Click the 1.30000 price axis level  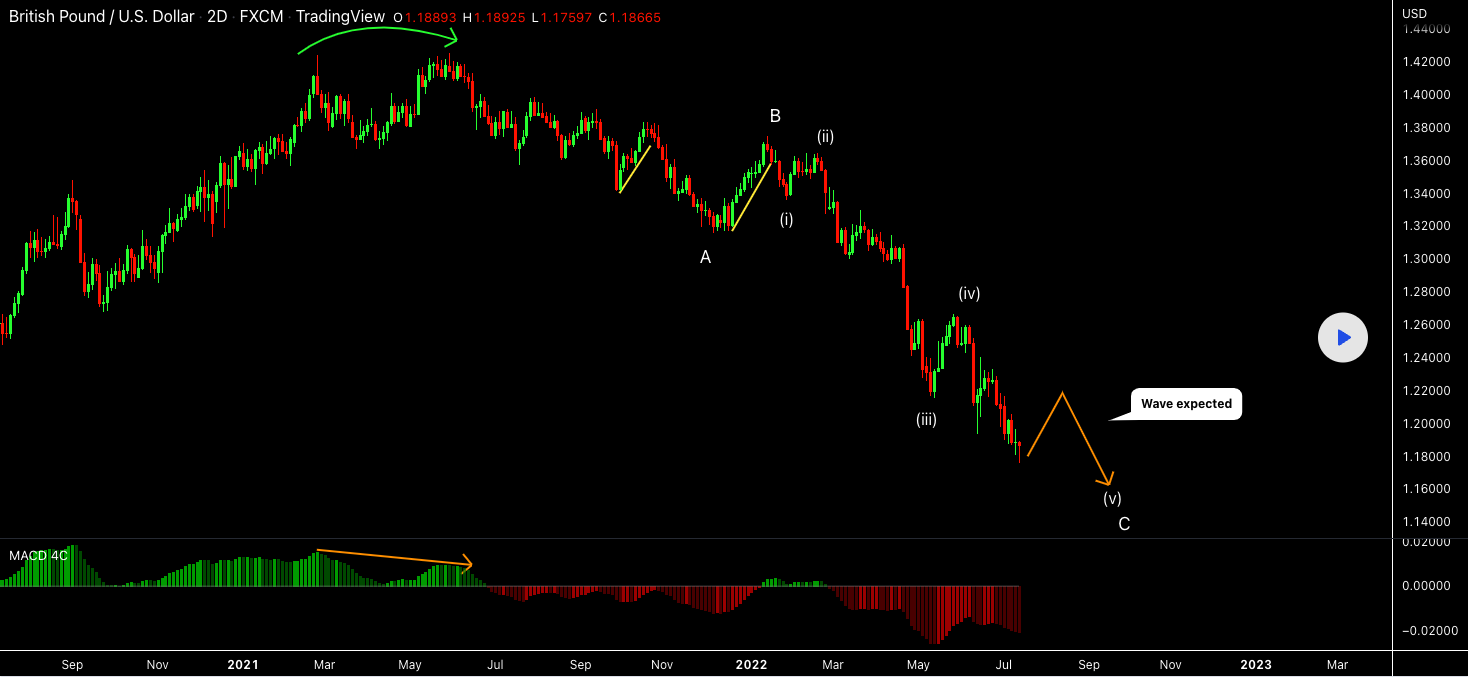tap(1426, 259)
